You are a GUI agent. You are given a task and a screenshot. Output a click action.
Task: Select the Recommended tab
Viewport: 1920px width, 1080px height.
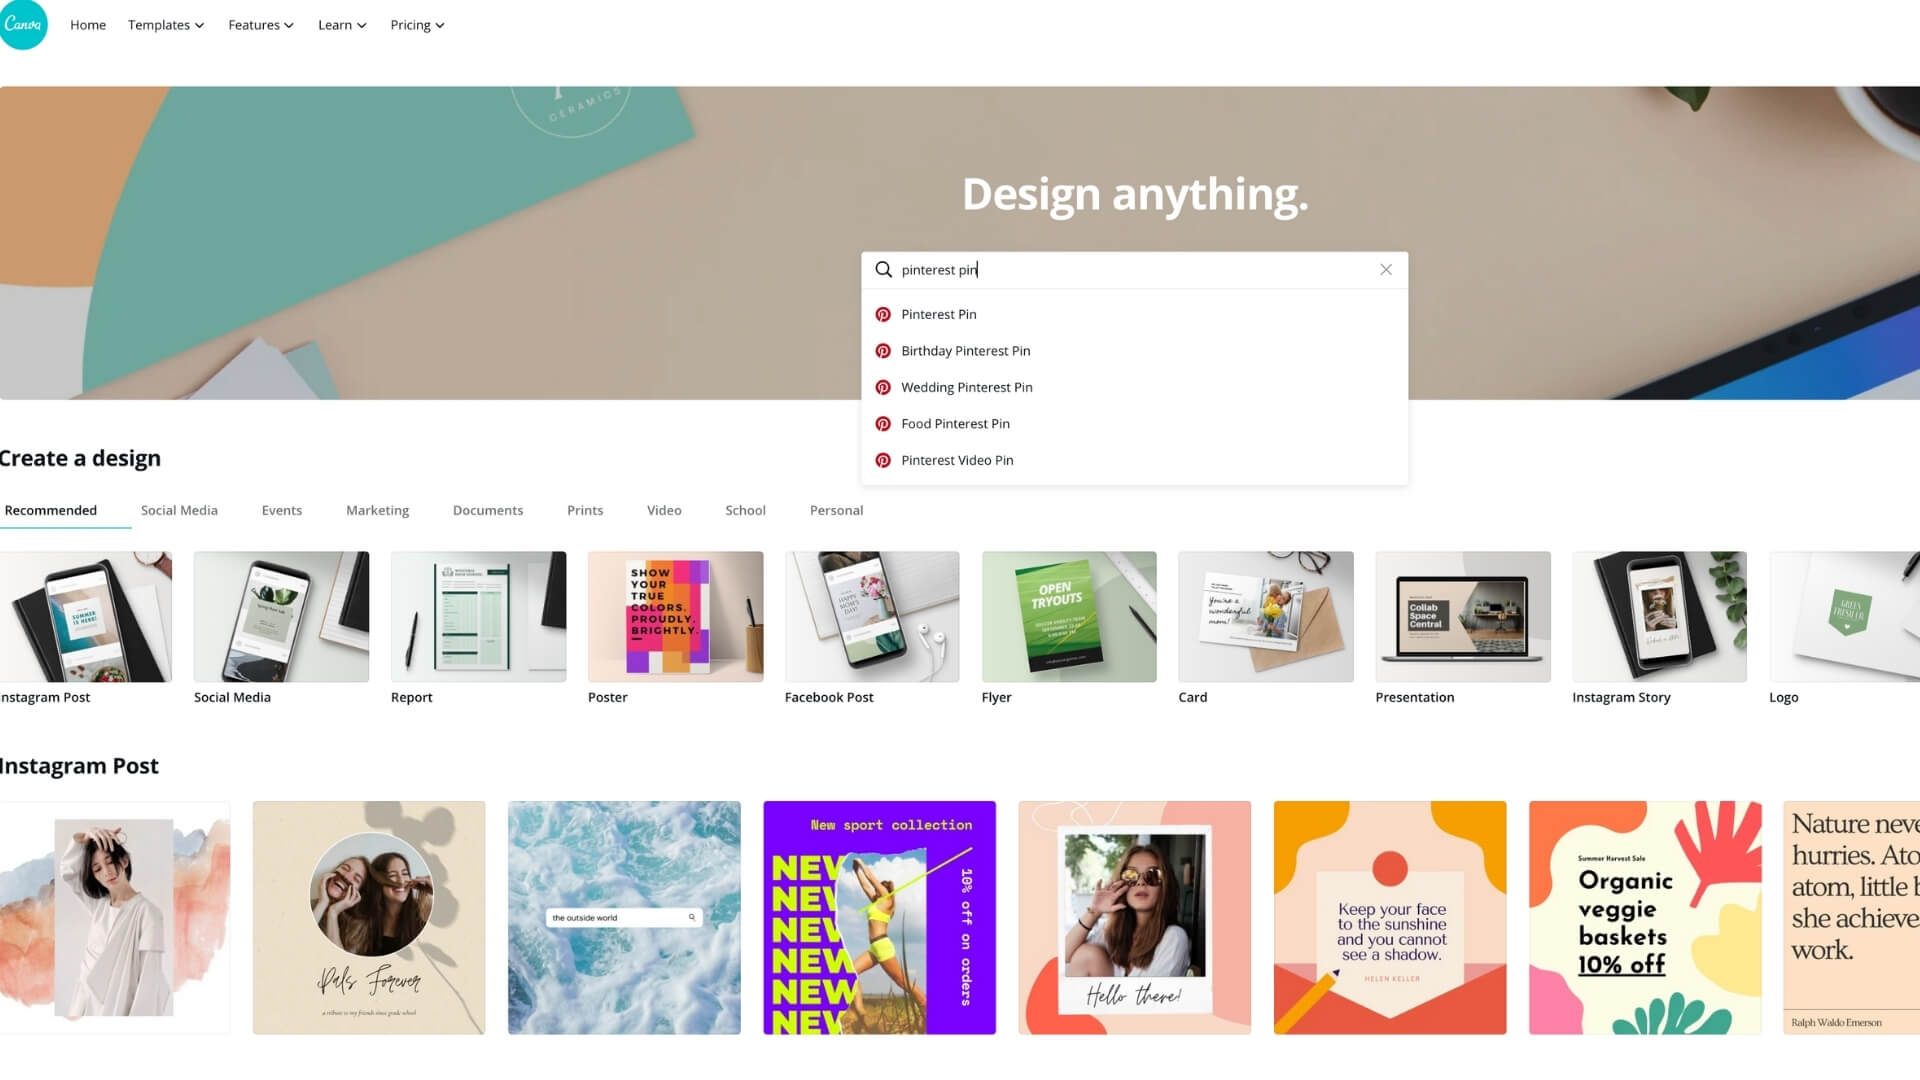click(51, 510)
